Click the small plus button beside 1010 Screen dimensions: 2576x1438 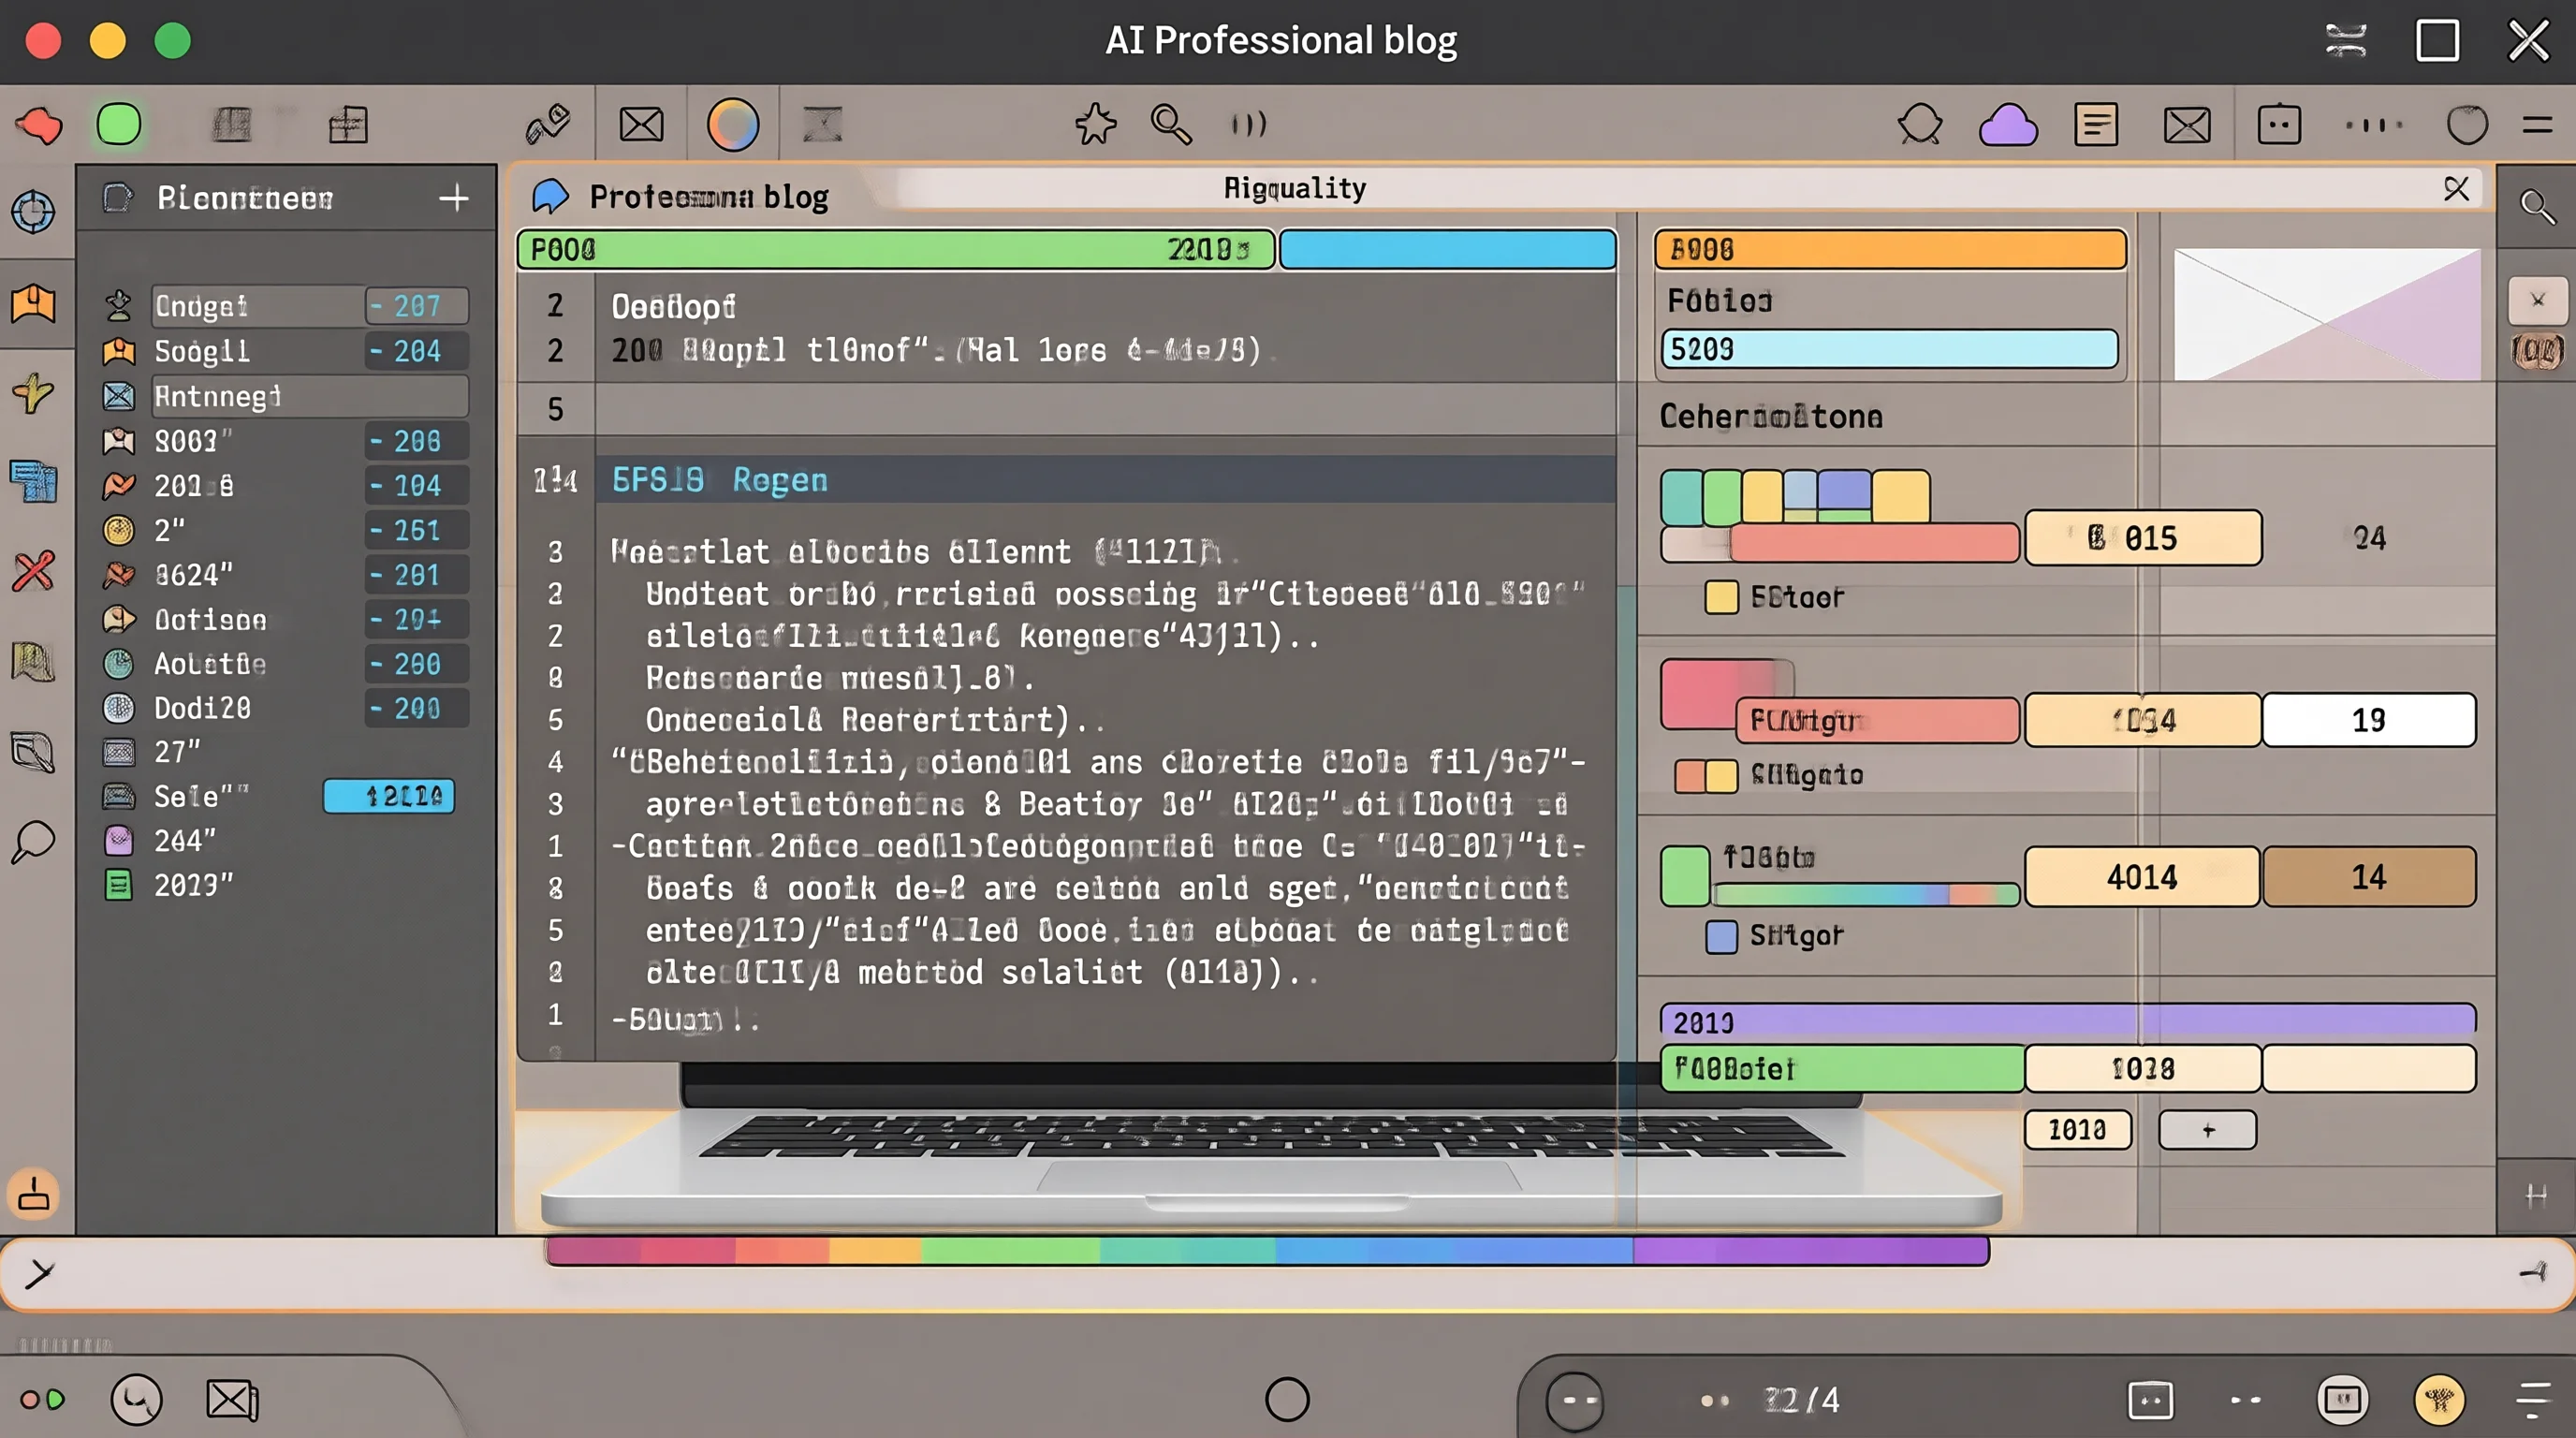(x=2207, y=1130)
